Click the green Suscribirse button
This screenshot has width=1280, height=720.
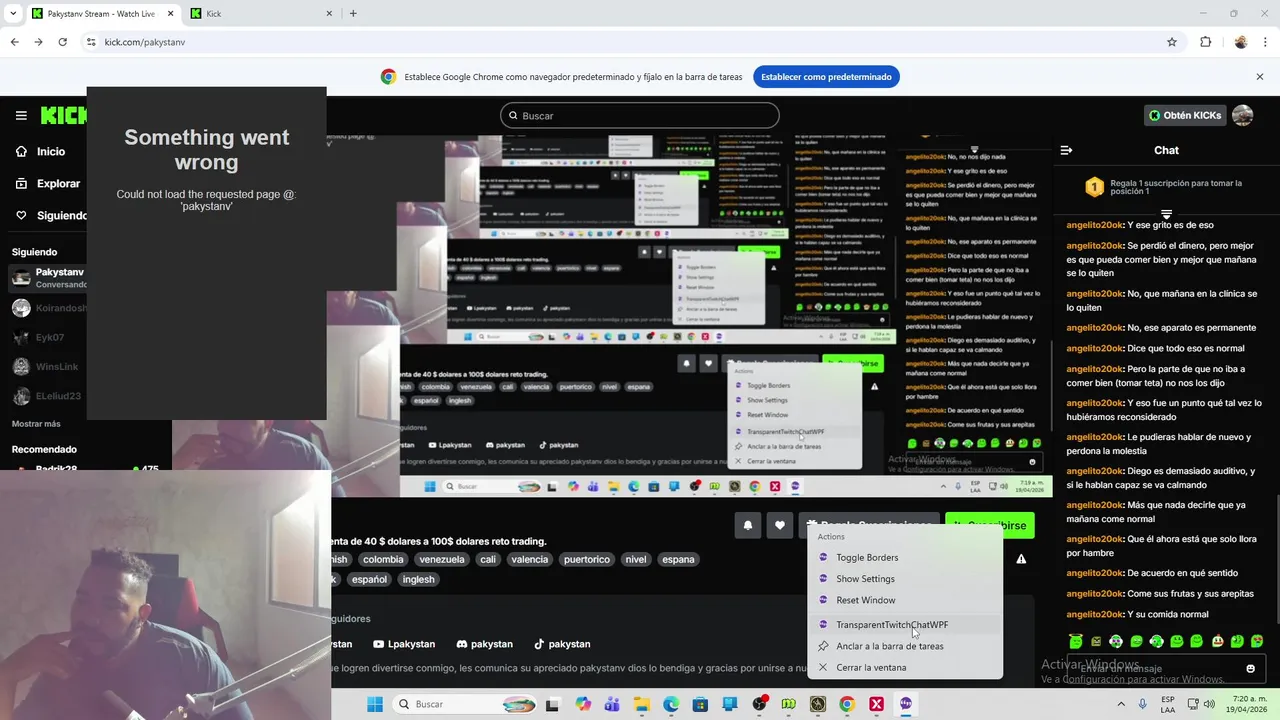click(990, 525)
